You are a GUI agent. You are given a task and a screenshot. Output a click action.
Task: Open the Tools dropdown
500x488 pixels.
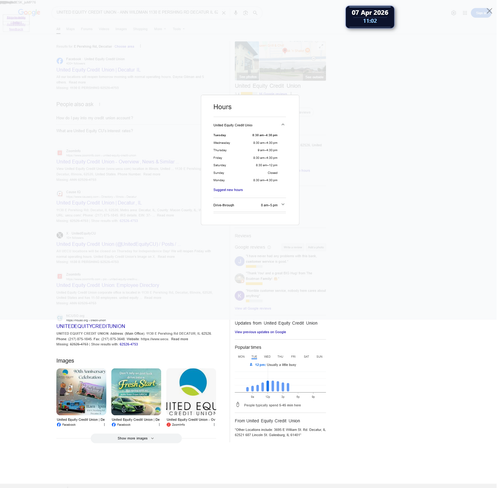coord(178,29)
